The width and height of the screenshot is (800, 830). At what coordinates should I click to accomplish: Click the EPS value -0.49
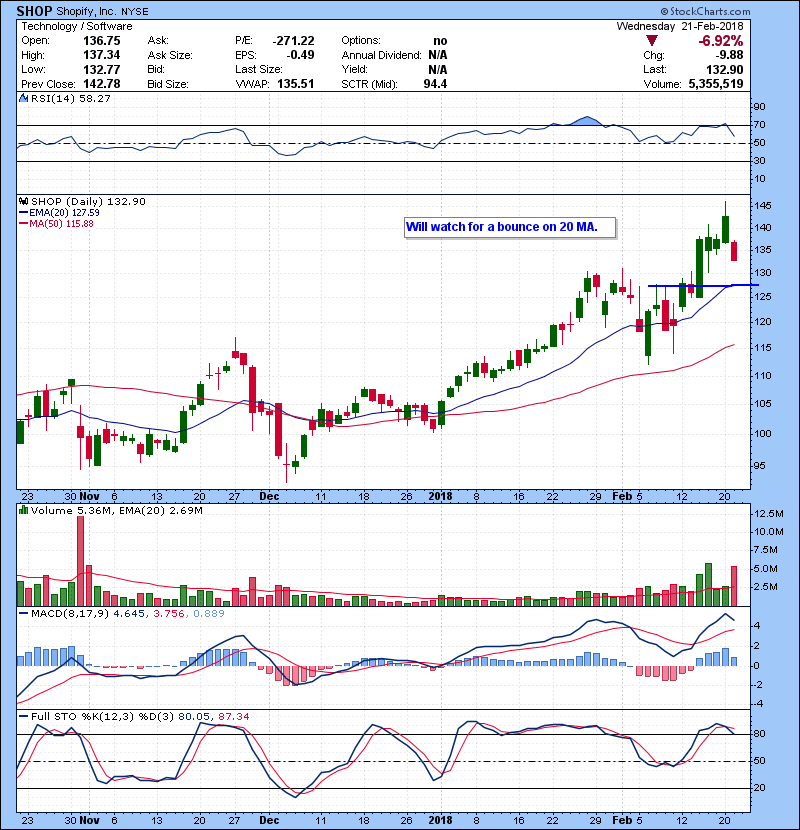pyautogui.click(x=300, y=55)
